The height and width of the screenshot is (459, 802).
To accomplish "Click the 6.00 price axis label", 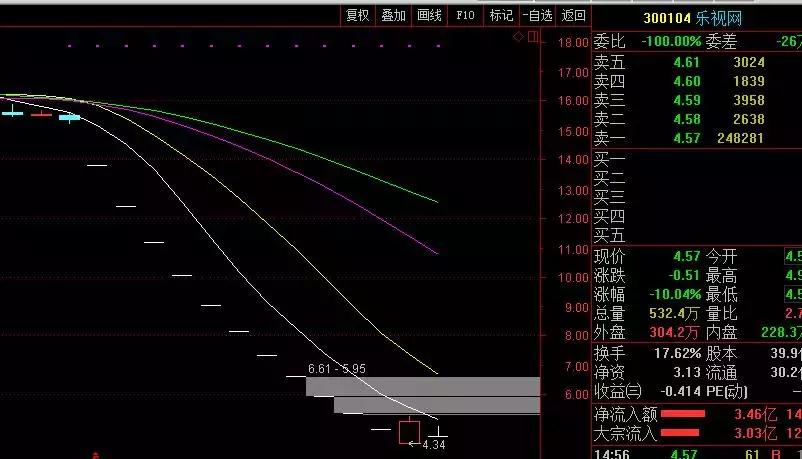I will tap(576, 395).
